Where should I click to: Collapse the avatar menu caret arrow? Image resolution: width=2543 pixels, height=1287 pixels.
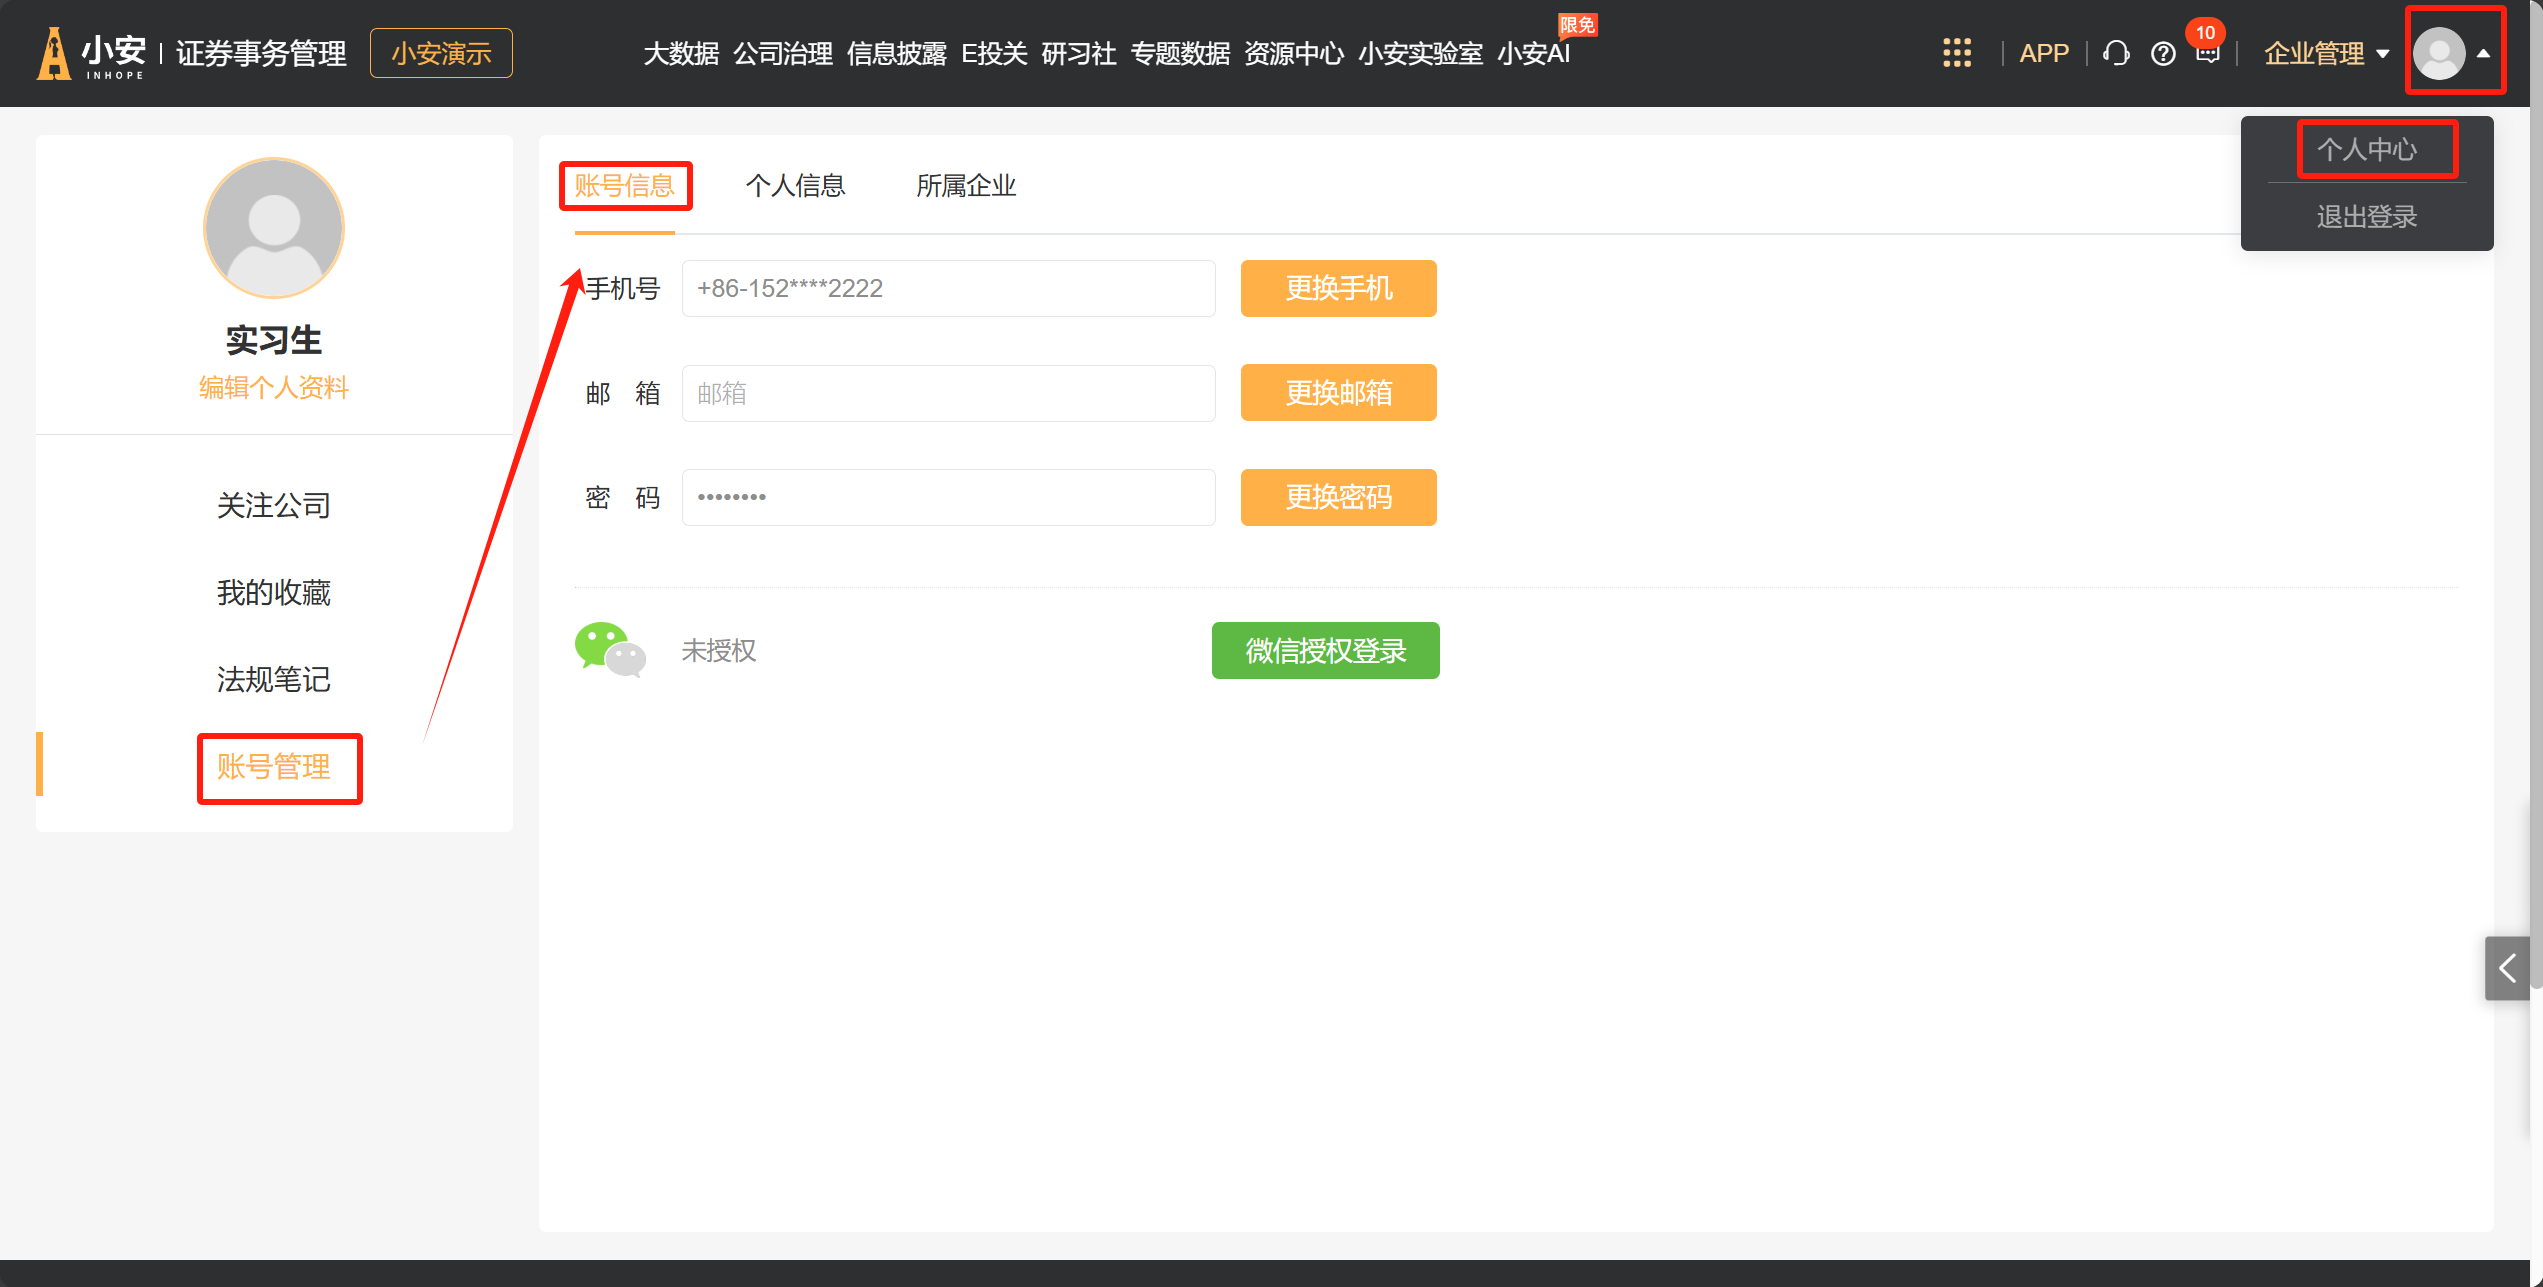click(2484, 54)
